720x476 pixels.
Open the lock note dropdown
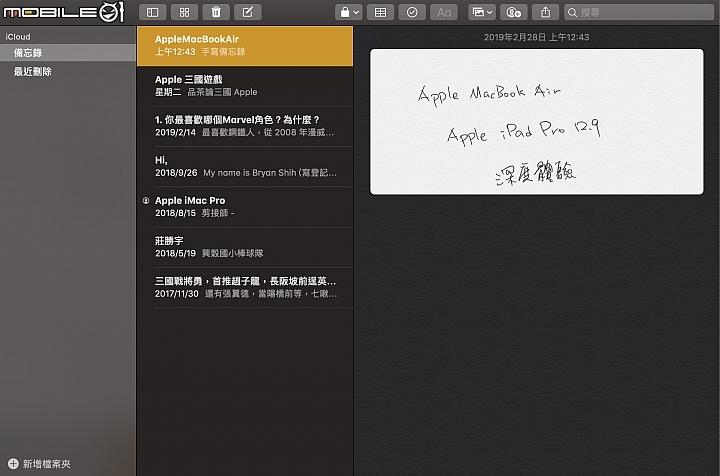pos(349,12)
